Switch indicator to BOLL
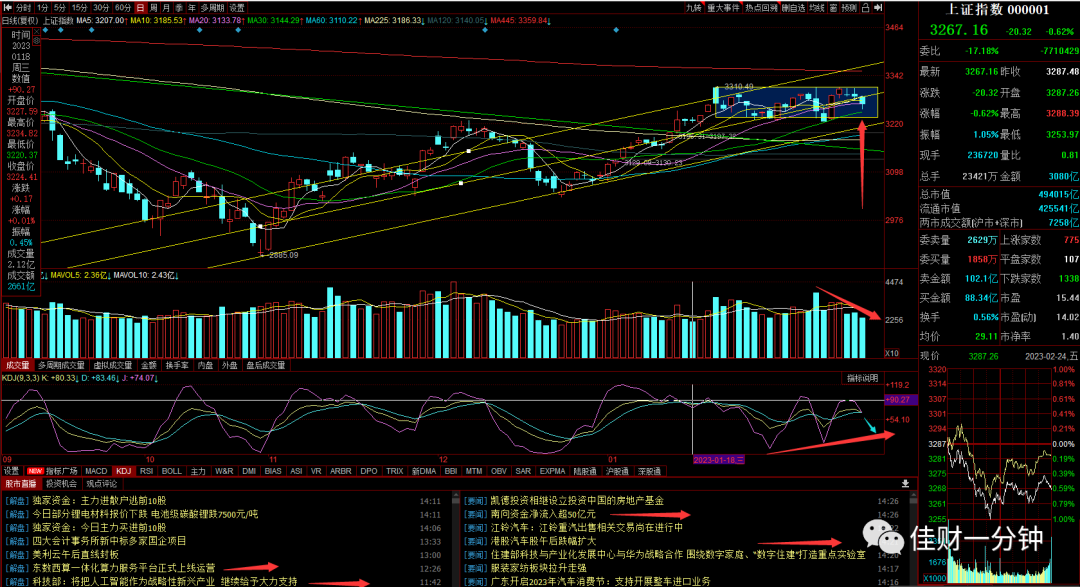 click(172, 471)
